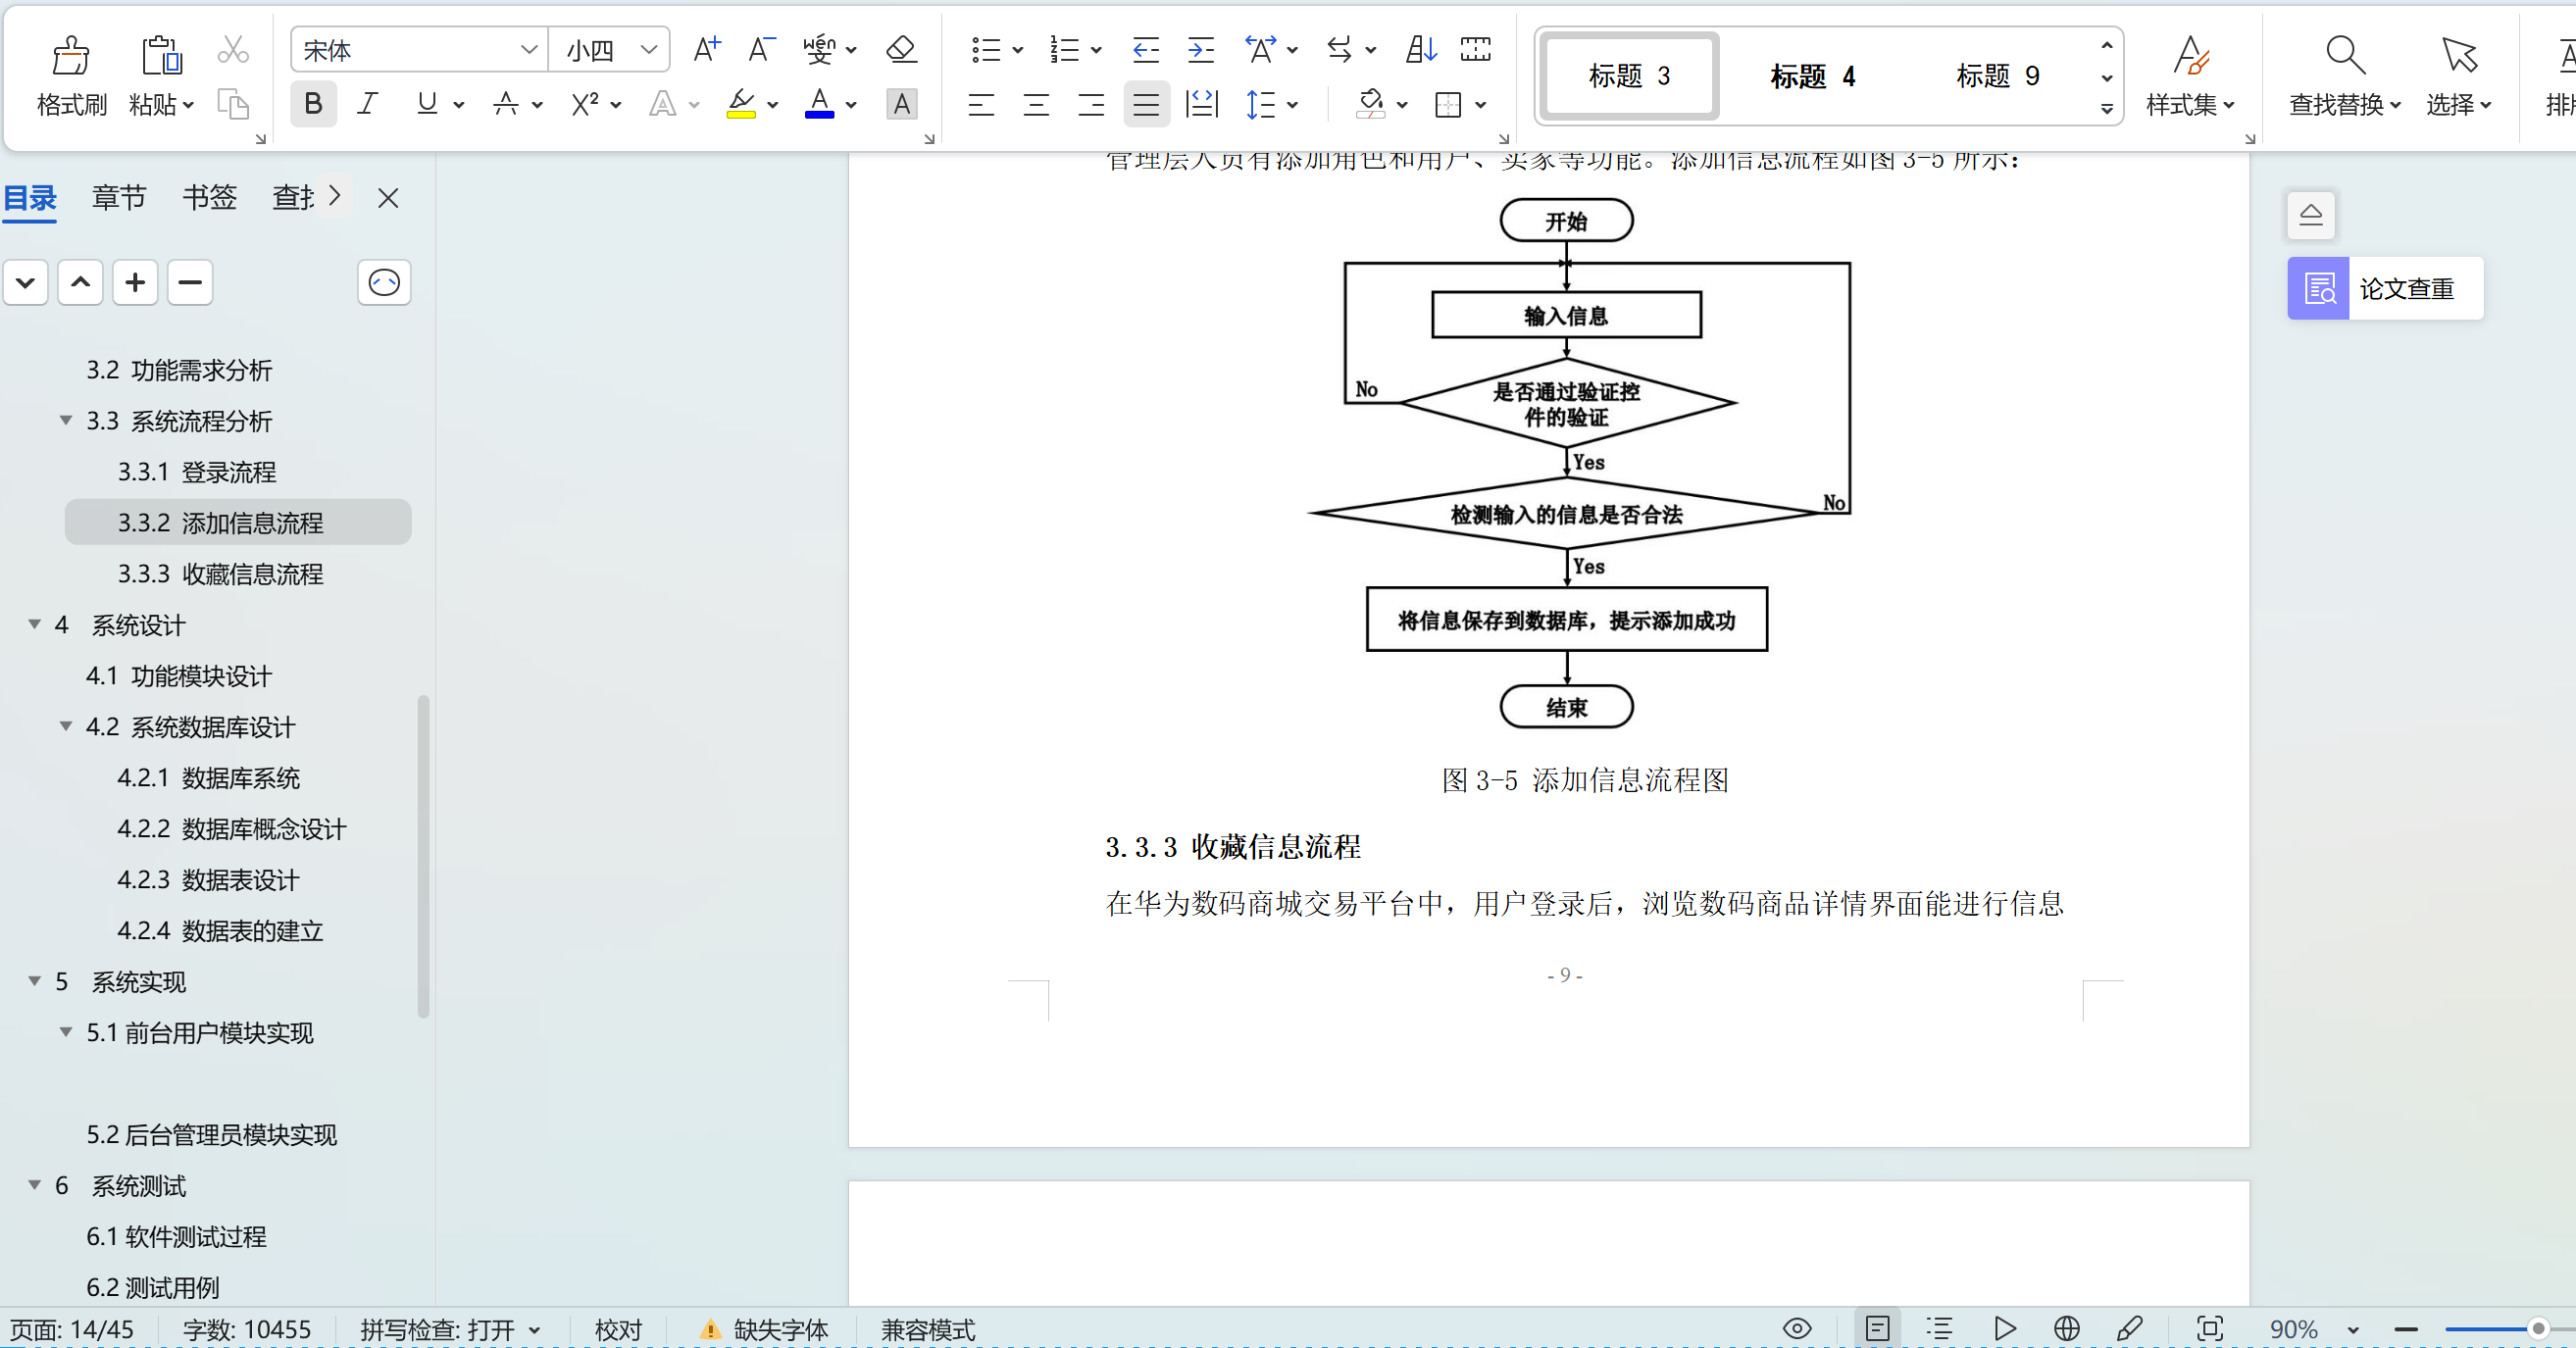This screenshot has width=2576, height=1348.
Task: Open the font name dropdown 宋体
Action: pos(528,50)
